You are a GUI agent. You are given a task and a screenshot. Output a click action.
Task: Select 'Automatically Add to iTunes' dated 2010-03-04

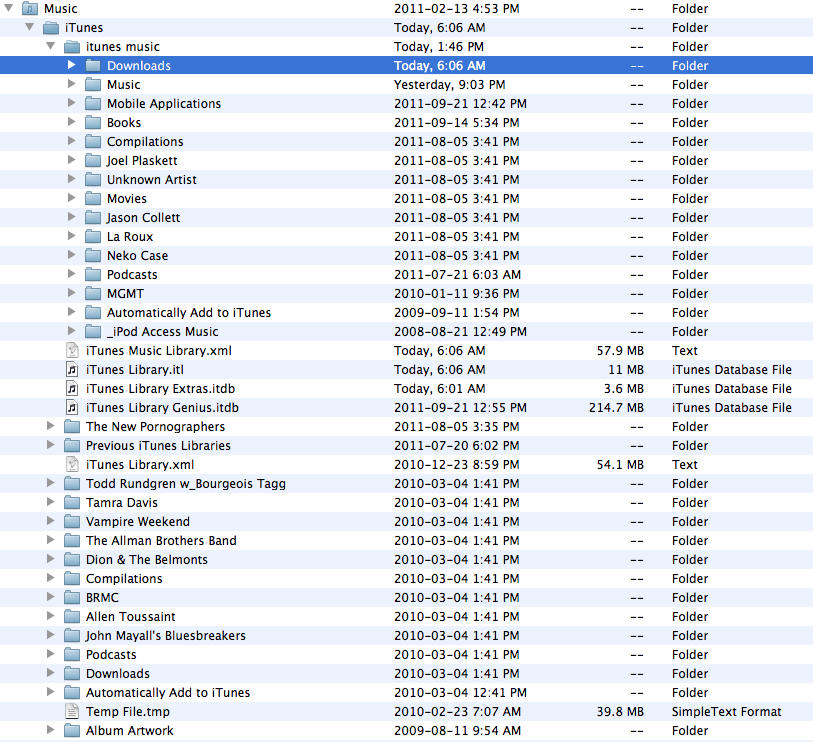click(167, 693)
